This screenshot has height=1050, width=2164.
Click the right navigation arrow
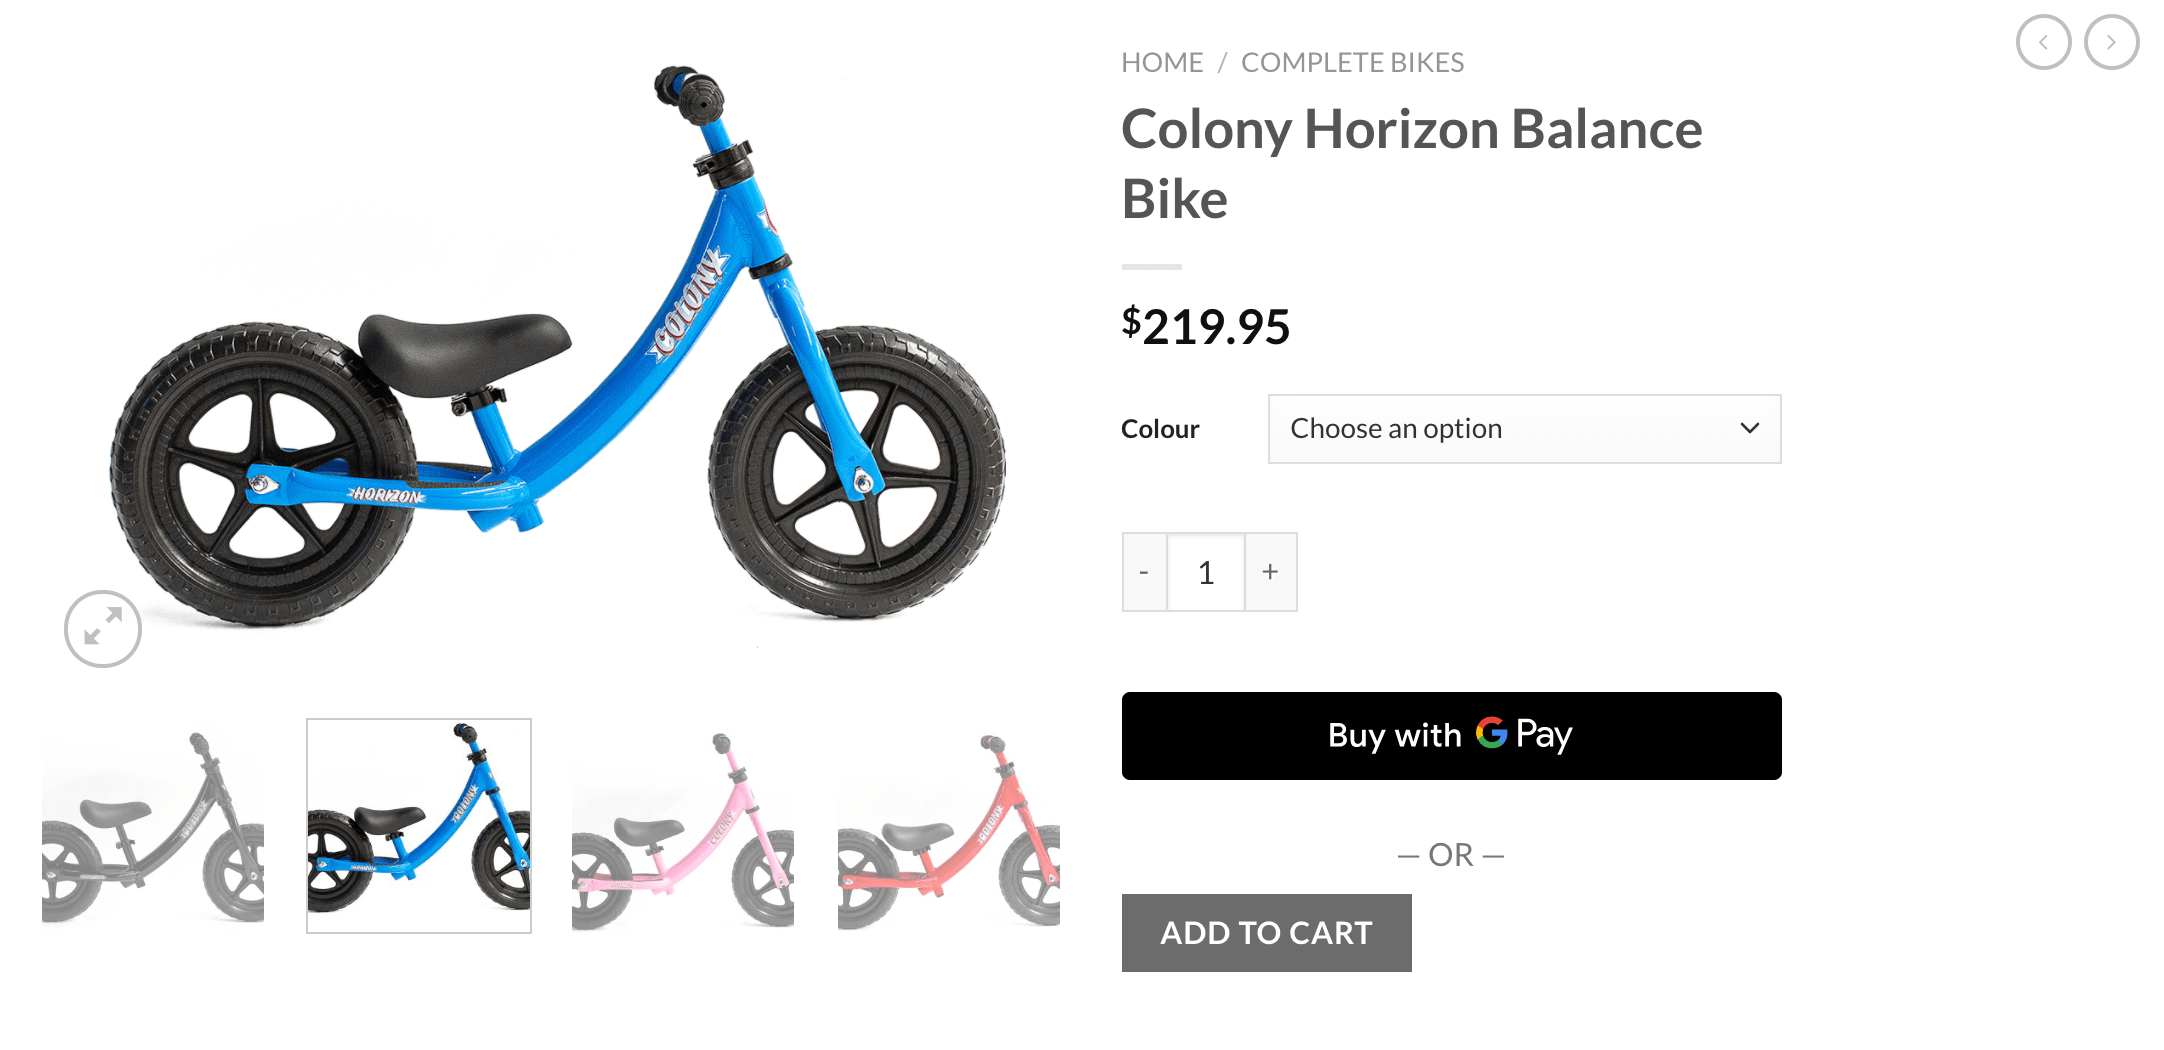[x=2111, y=42]
